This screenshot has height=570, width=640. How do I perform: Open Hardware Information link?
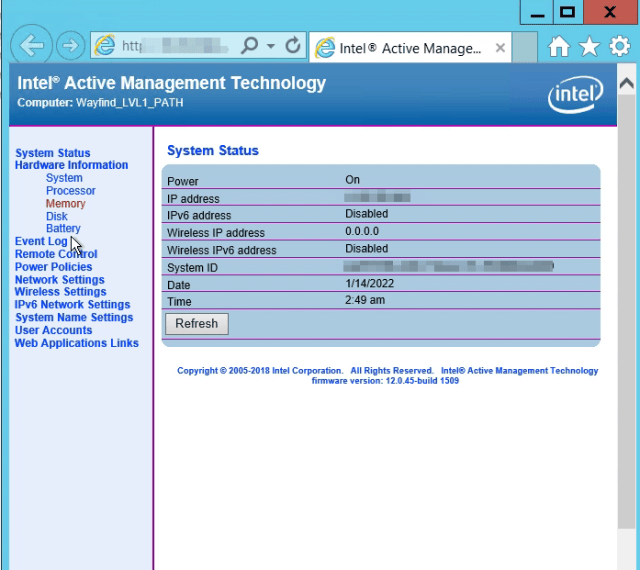pos(71,165)
